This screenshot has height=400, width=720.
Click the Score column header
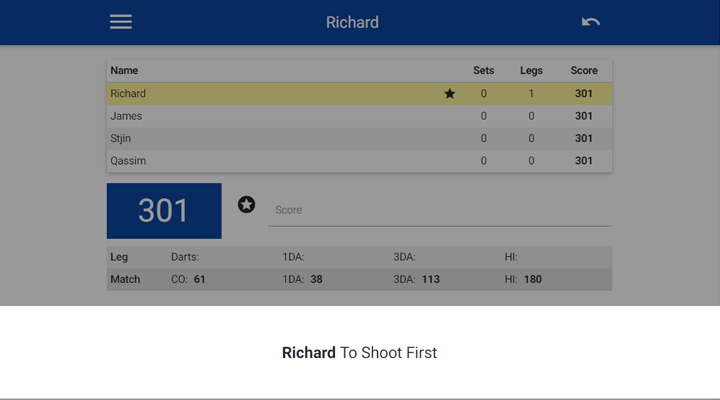click(584, 70)
